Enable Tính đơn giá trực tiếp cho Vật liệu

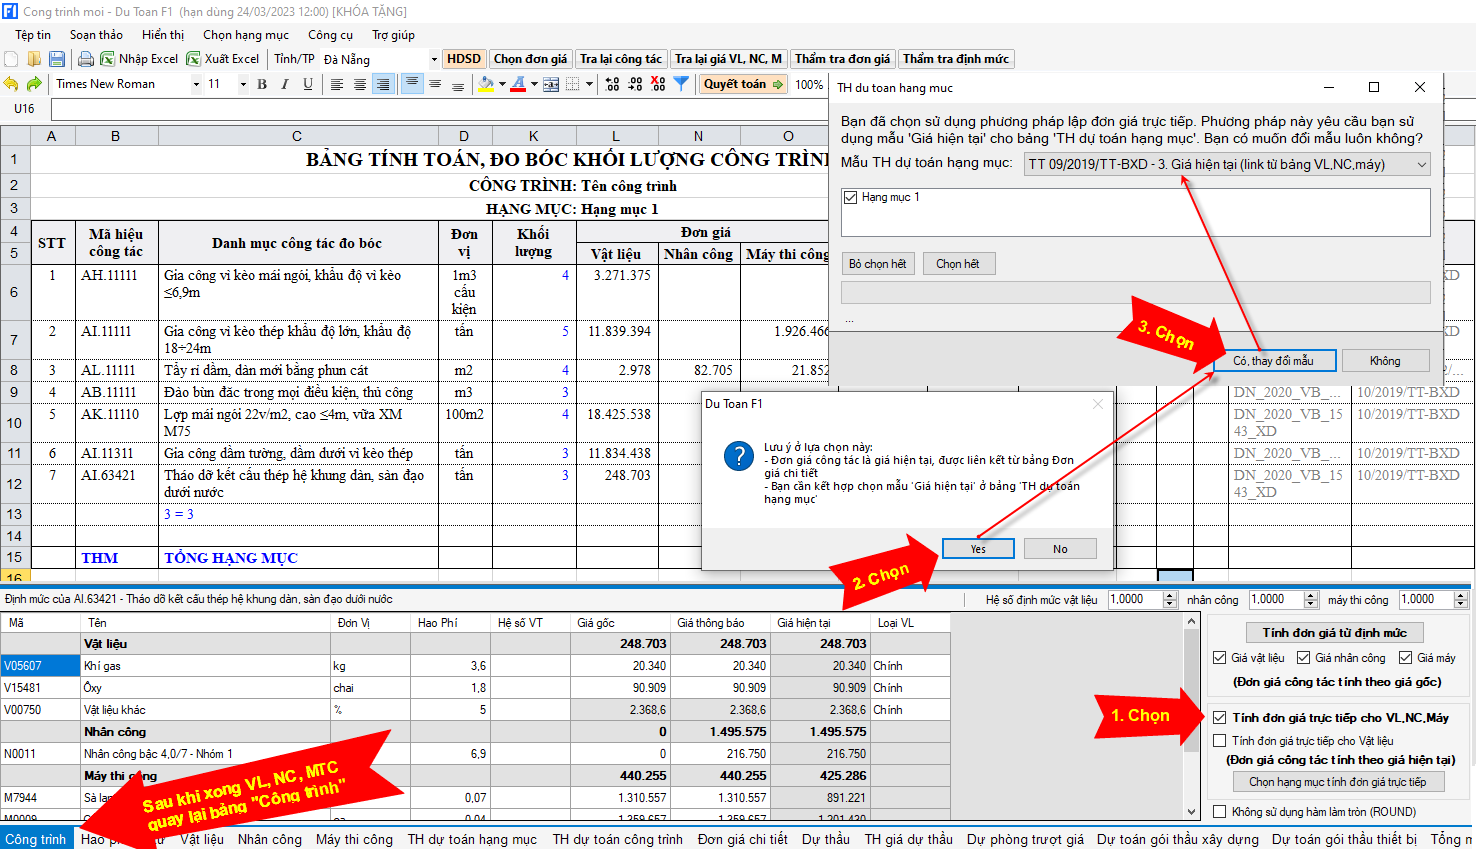[x=1219, y=741]
